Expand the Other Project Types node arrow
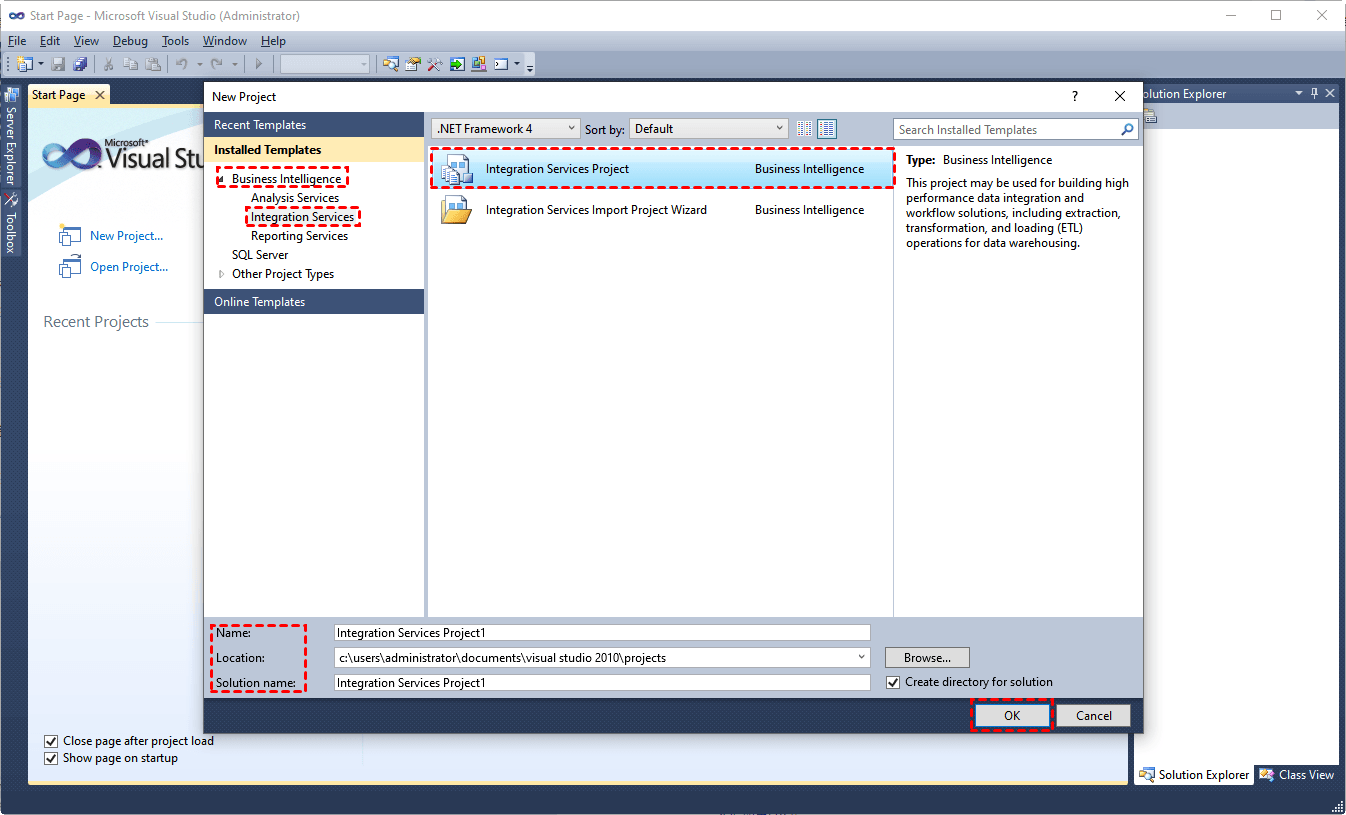The width and height of the screenshot is (1346, 815). [x=221, y=274]
